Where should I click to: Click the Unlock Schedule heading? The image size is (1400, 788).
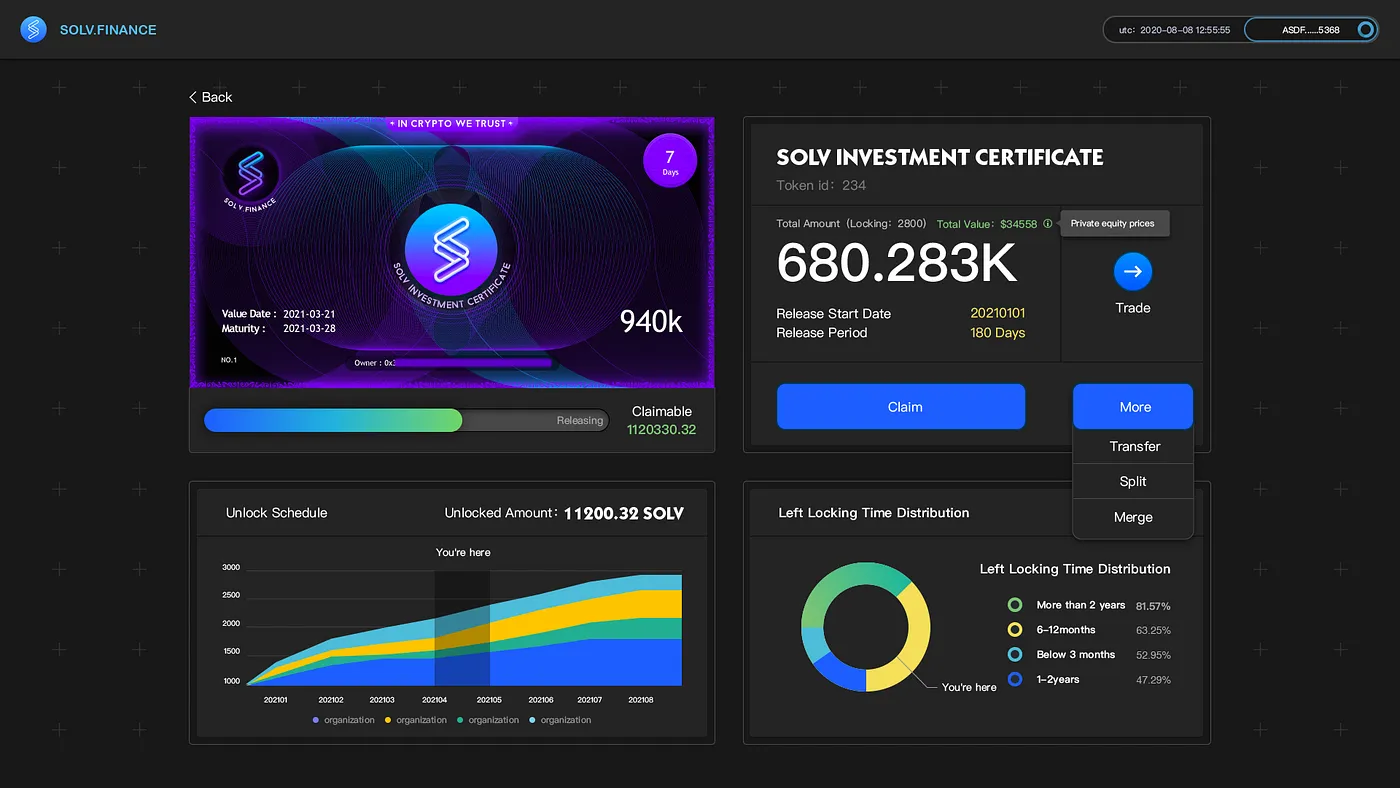tap(276, 513)
